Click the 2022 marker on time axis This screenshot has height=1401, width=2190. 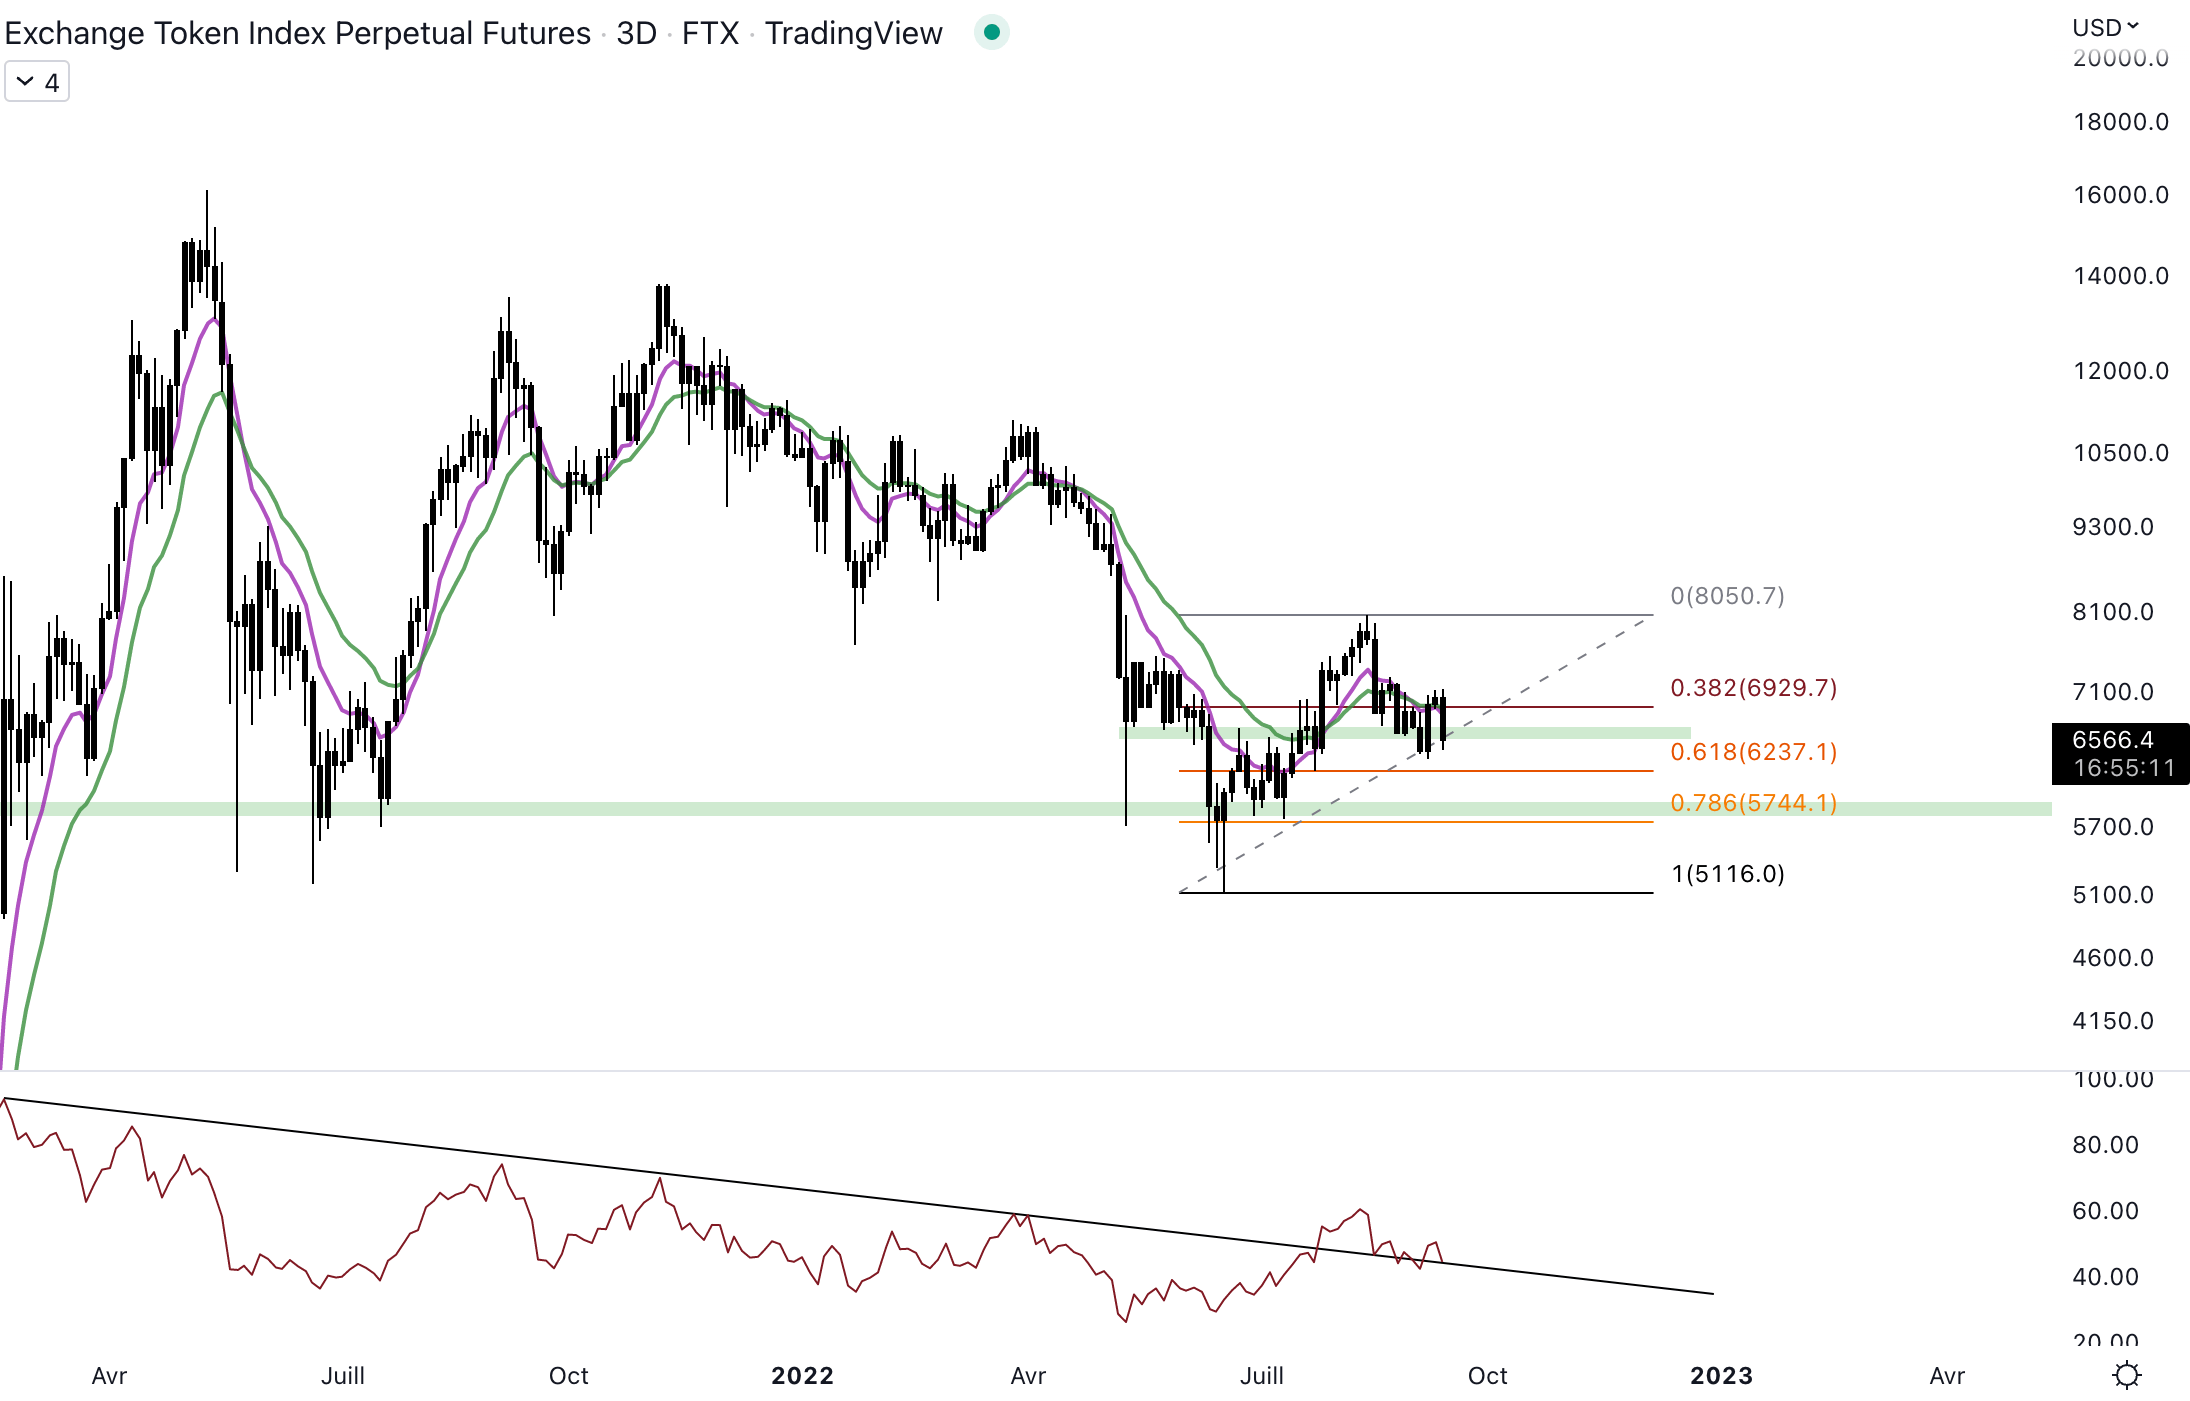pos(802,1376)
